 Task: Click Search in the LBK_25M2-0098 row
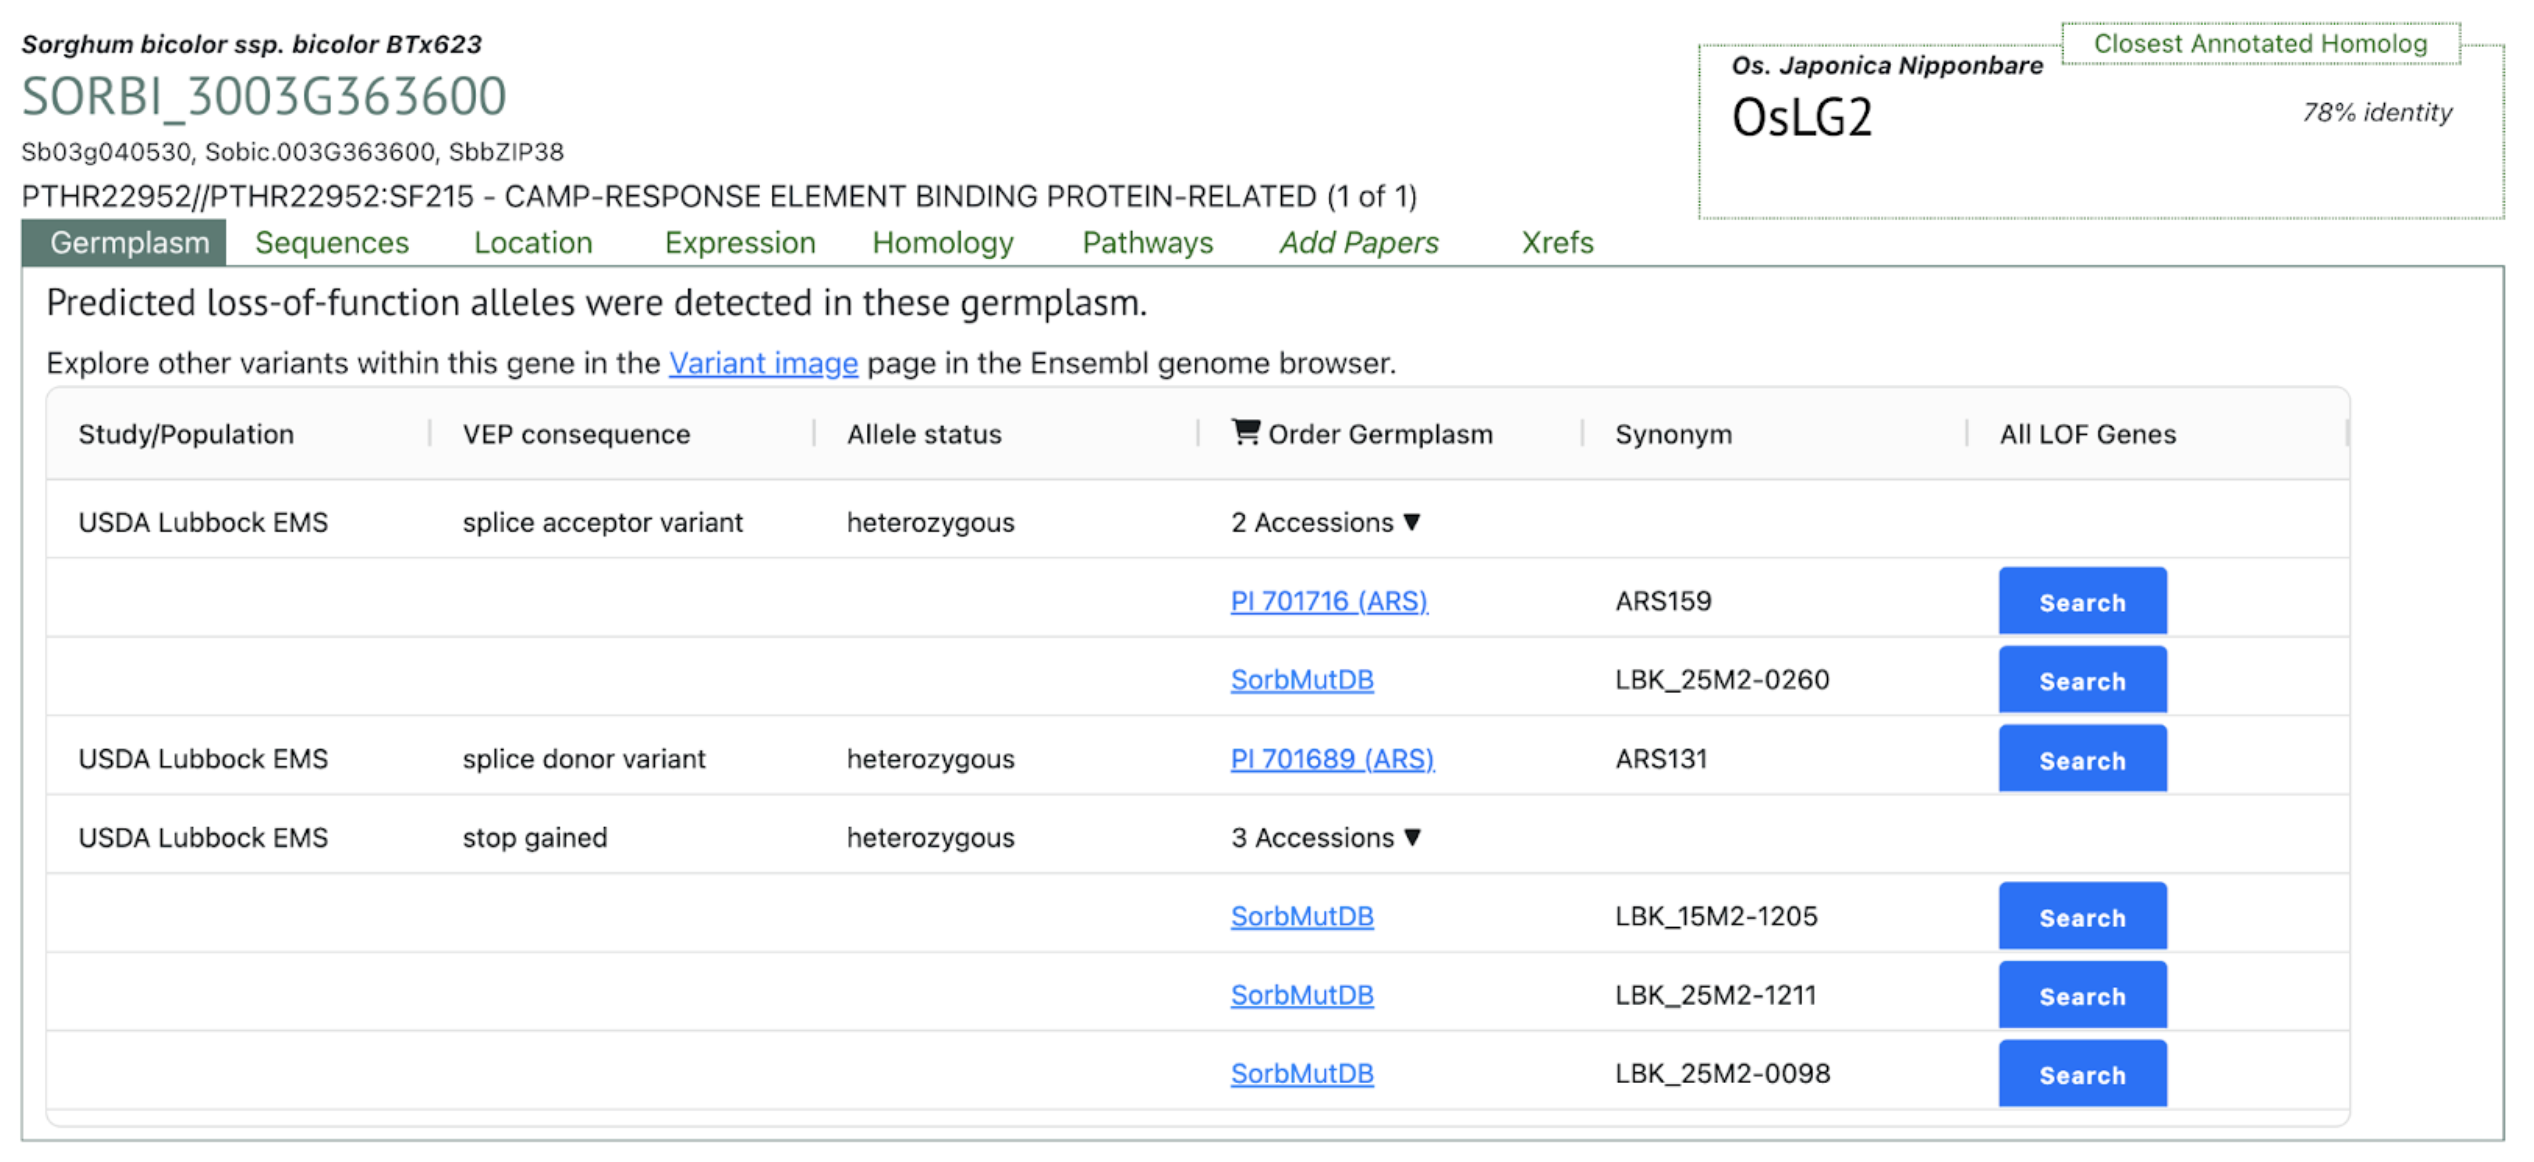2082,1074
